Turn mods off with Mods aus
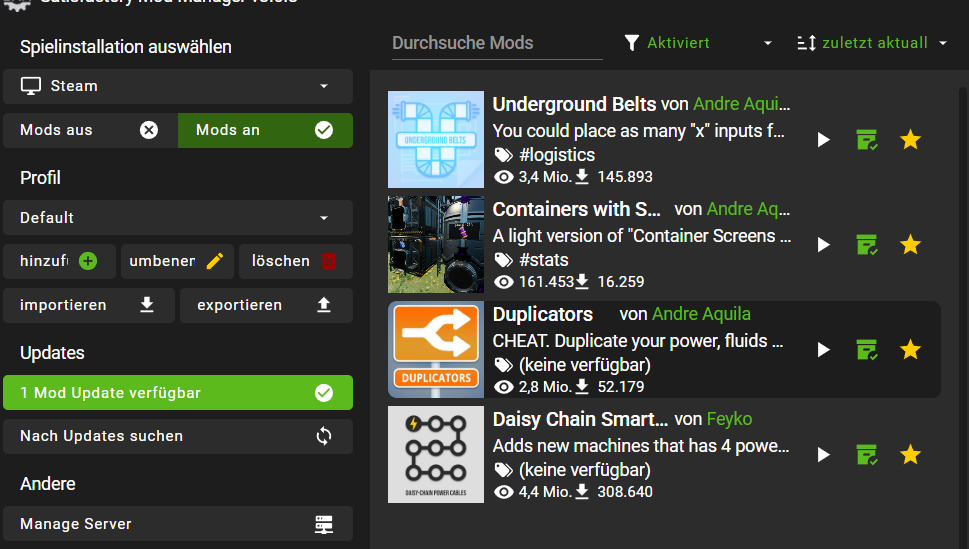 (x=90, y=130)
